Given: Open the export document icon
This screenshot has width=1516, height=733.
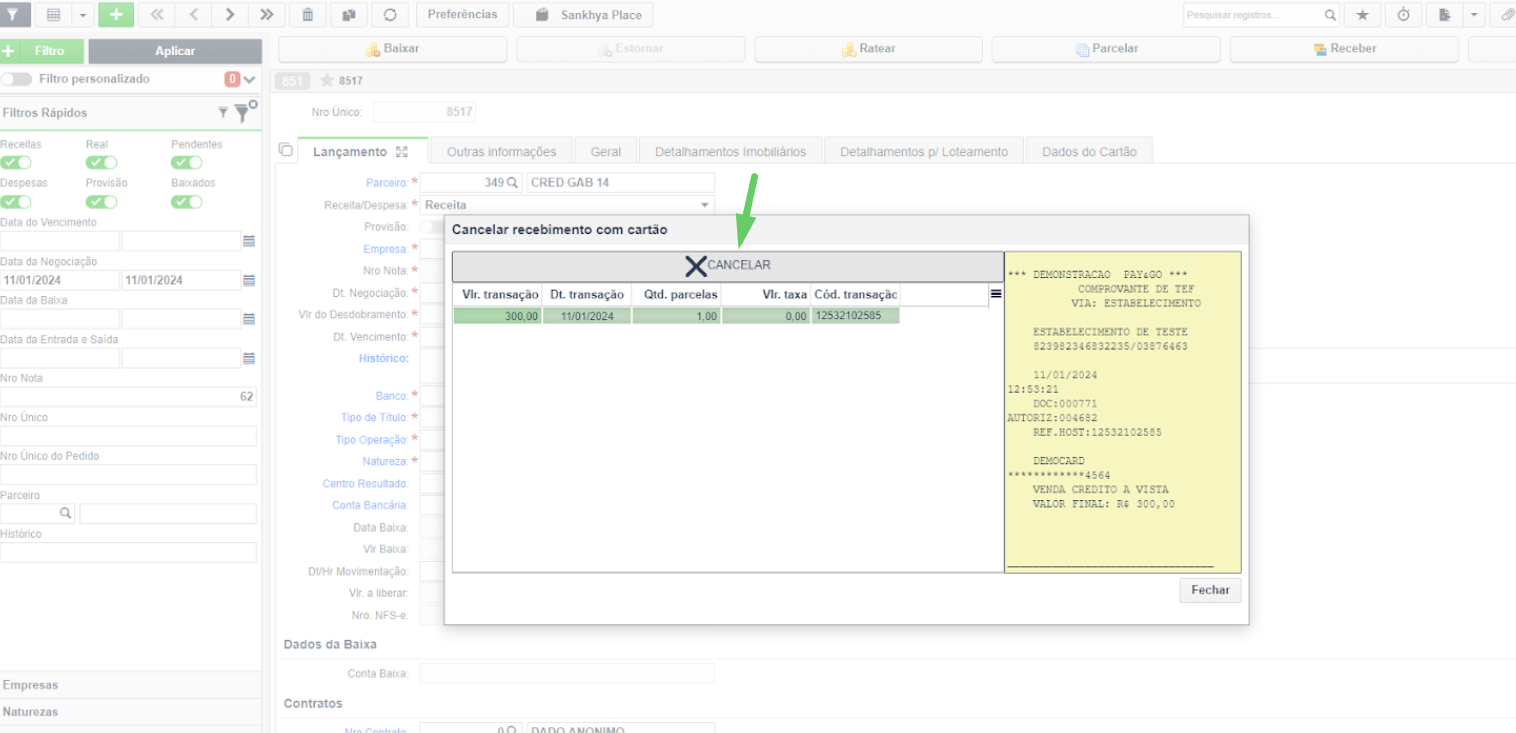Looking at the screenshot, I should [x=1445, y=15].
